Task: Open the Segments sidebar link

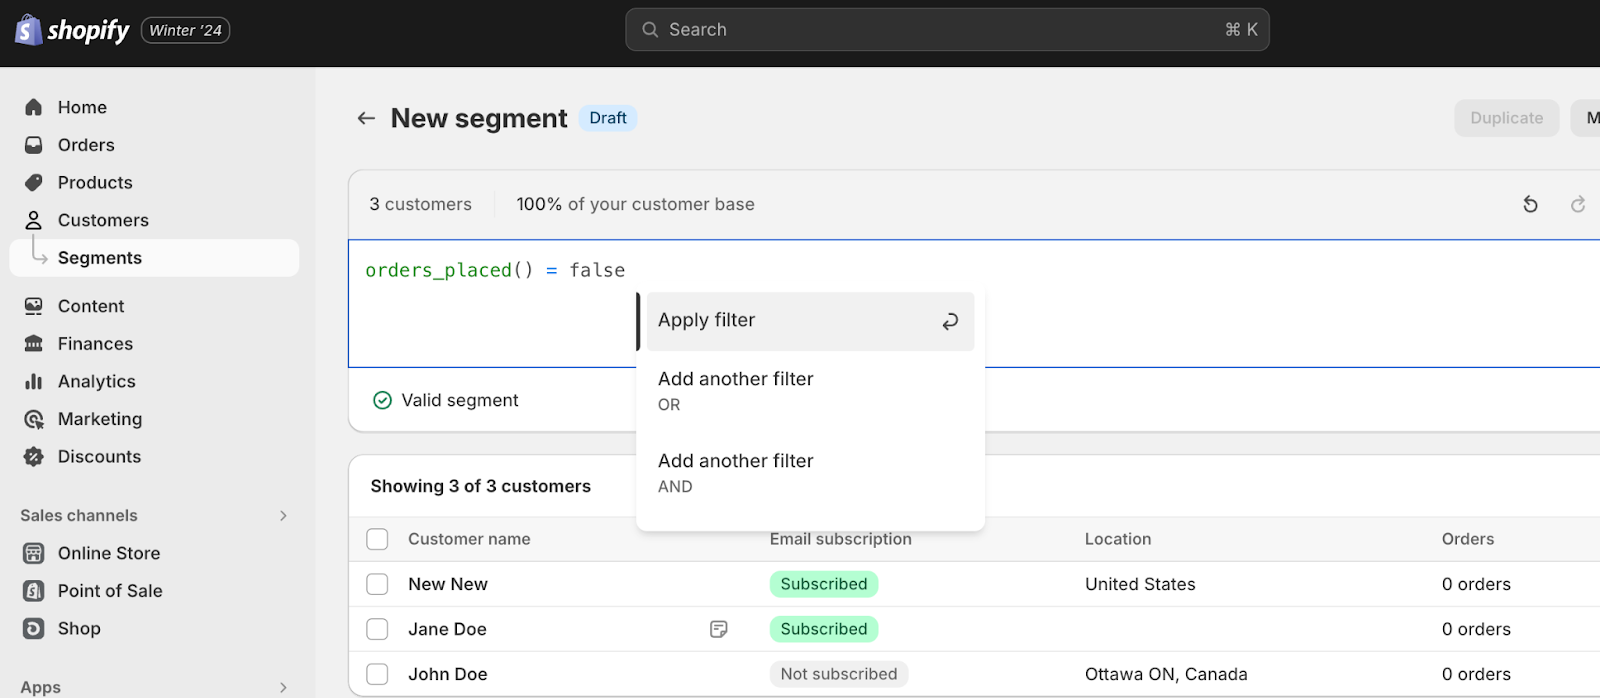Action: (100, 258)
